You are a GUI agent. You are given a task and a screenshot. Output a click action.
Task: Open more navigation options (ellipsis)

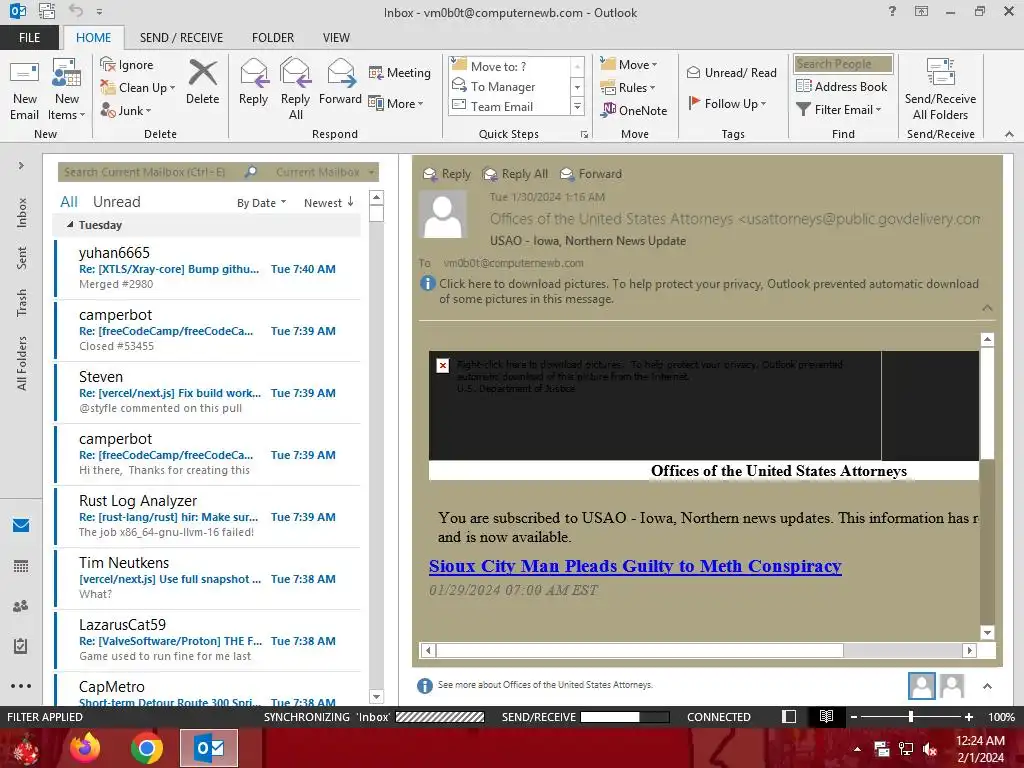[21, 686]
